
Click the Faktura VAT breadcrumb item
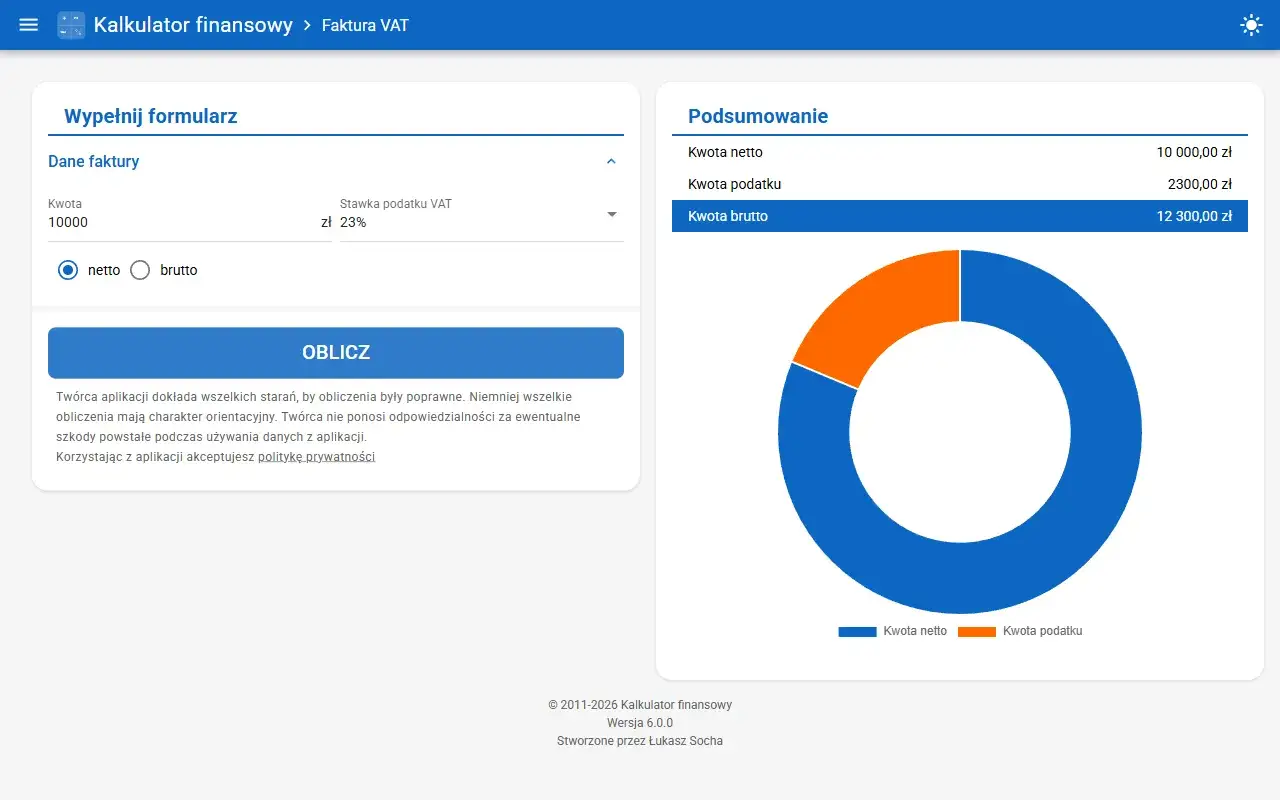click(x=365, y=25)
